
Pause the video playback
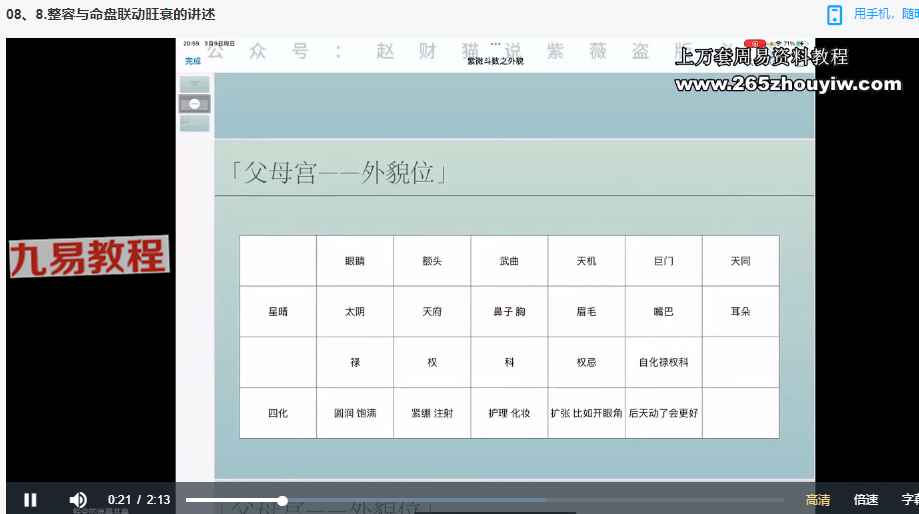pyautogui.click(x=30, y=500)
